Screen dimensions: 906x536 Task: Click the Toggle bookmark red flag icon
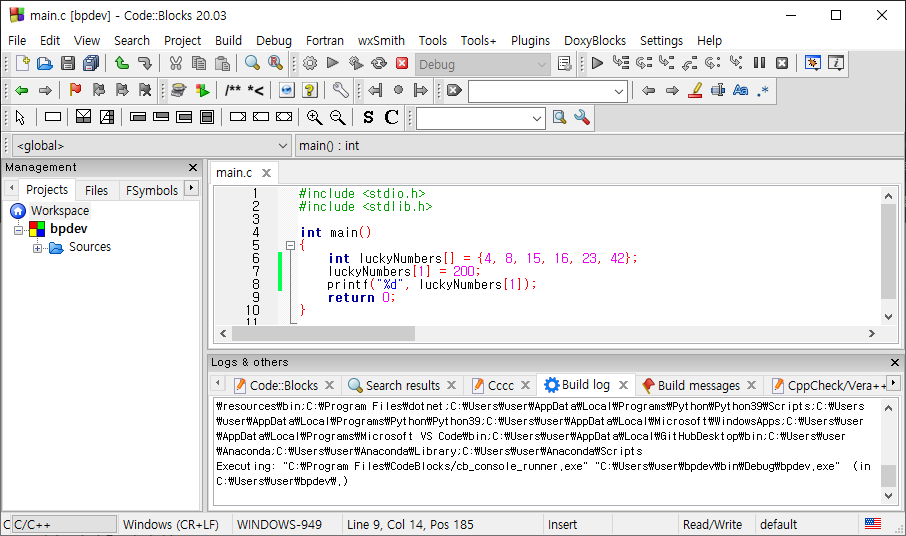(75, 90)
